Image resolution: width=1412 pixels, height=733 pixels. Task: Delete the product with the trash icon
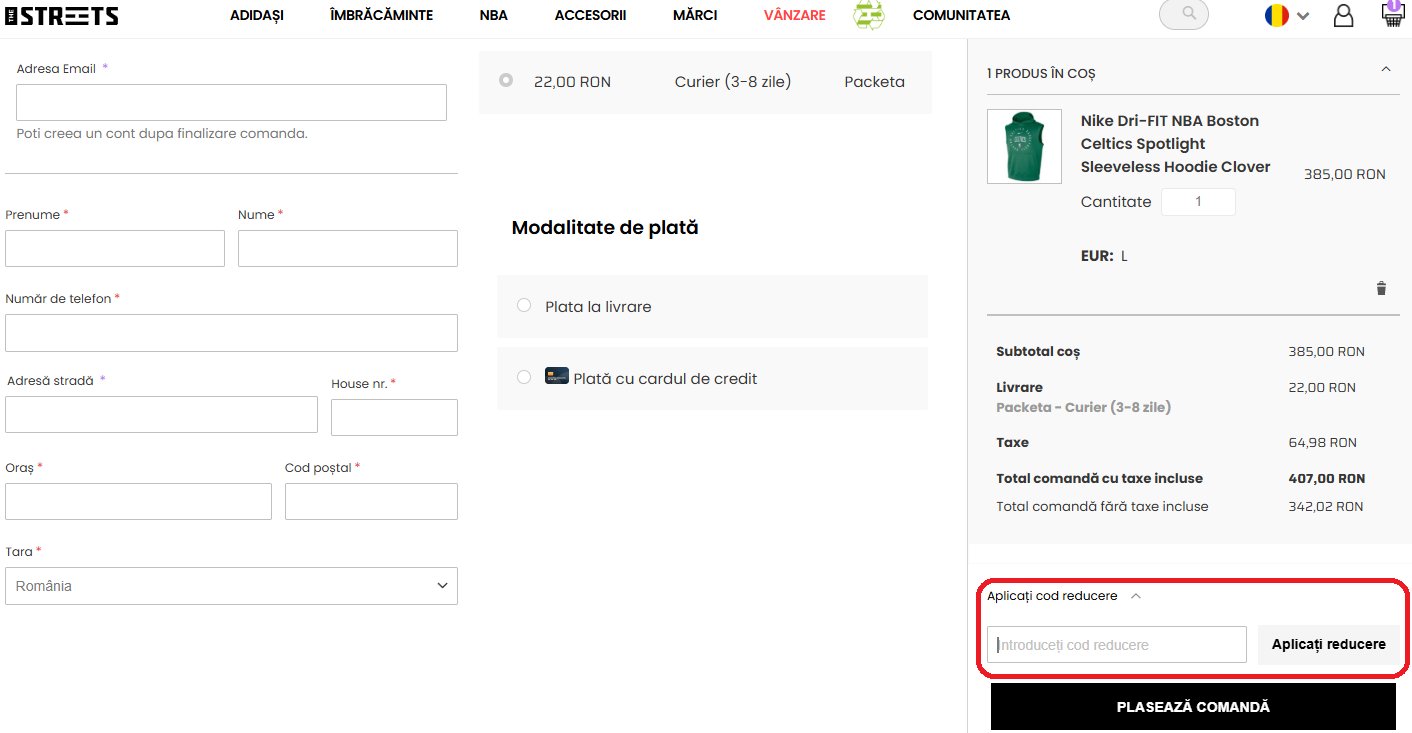pos(1381,289)
